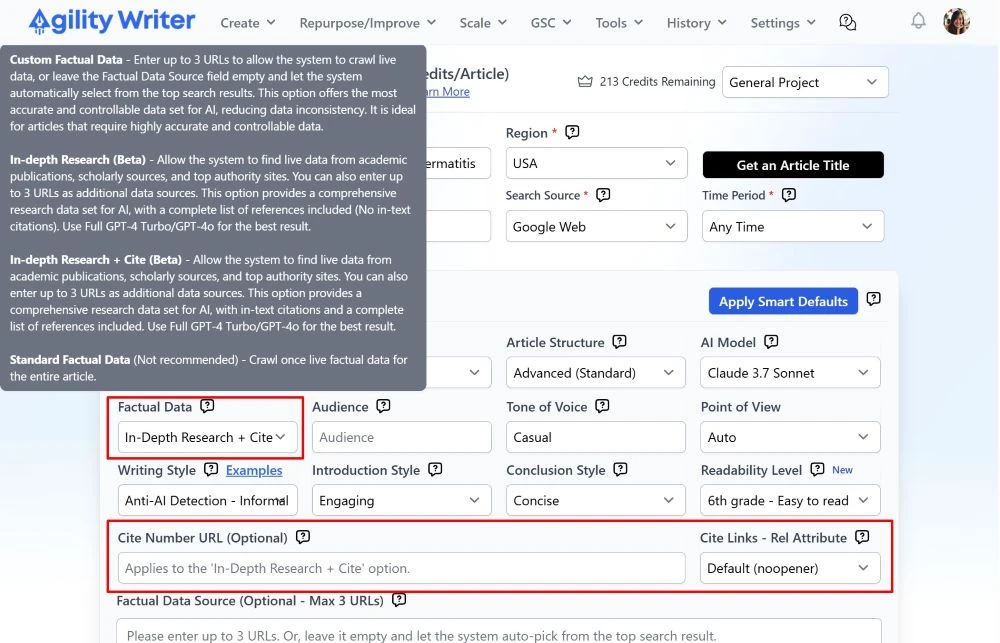Click the help icon next to Article Structure
Screen dimensions: 1000x643
(x=619, y=341)
